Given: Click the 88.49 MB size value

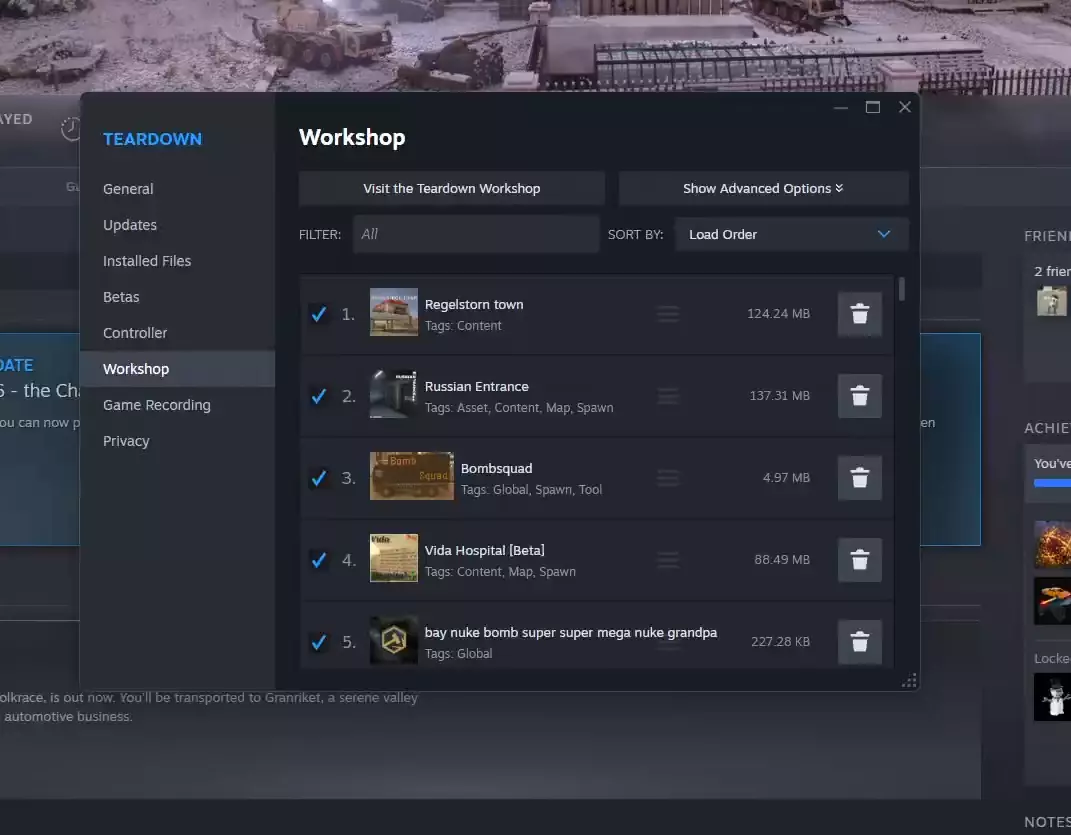Looking at the screenshot, I should 782,560.
